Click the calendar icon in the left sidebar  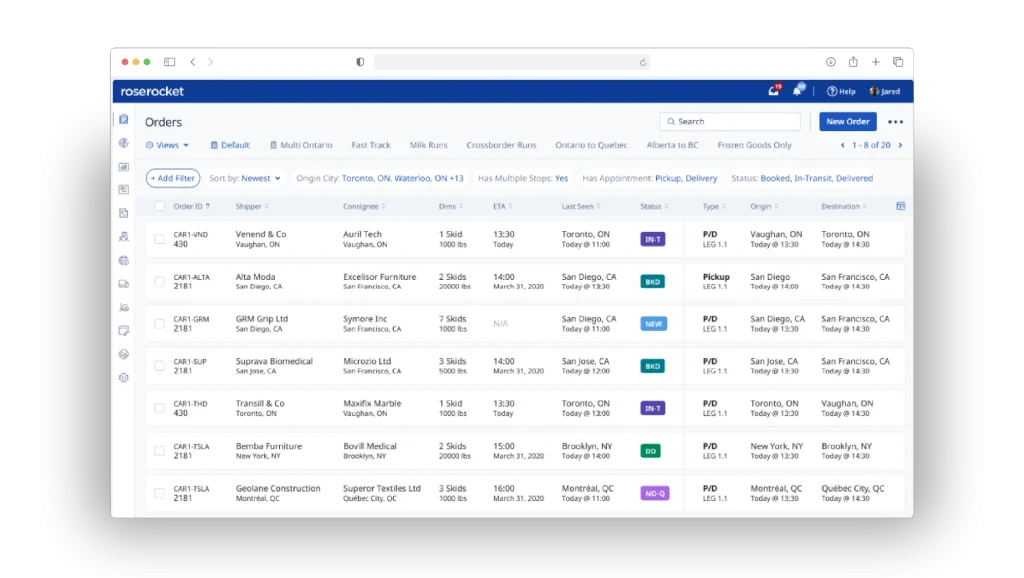123,167
